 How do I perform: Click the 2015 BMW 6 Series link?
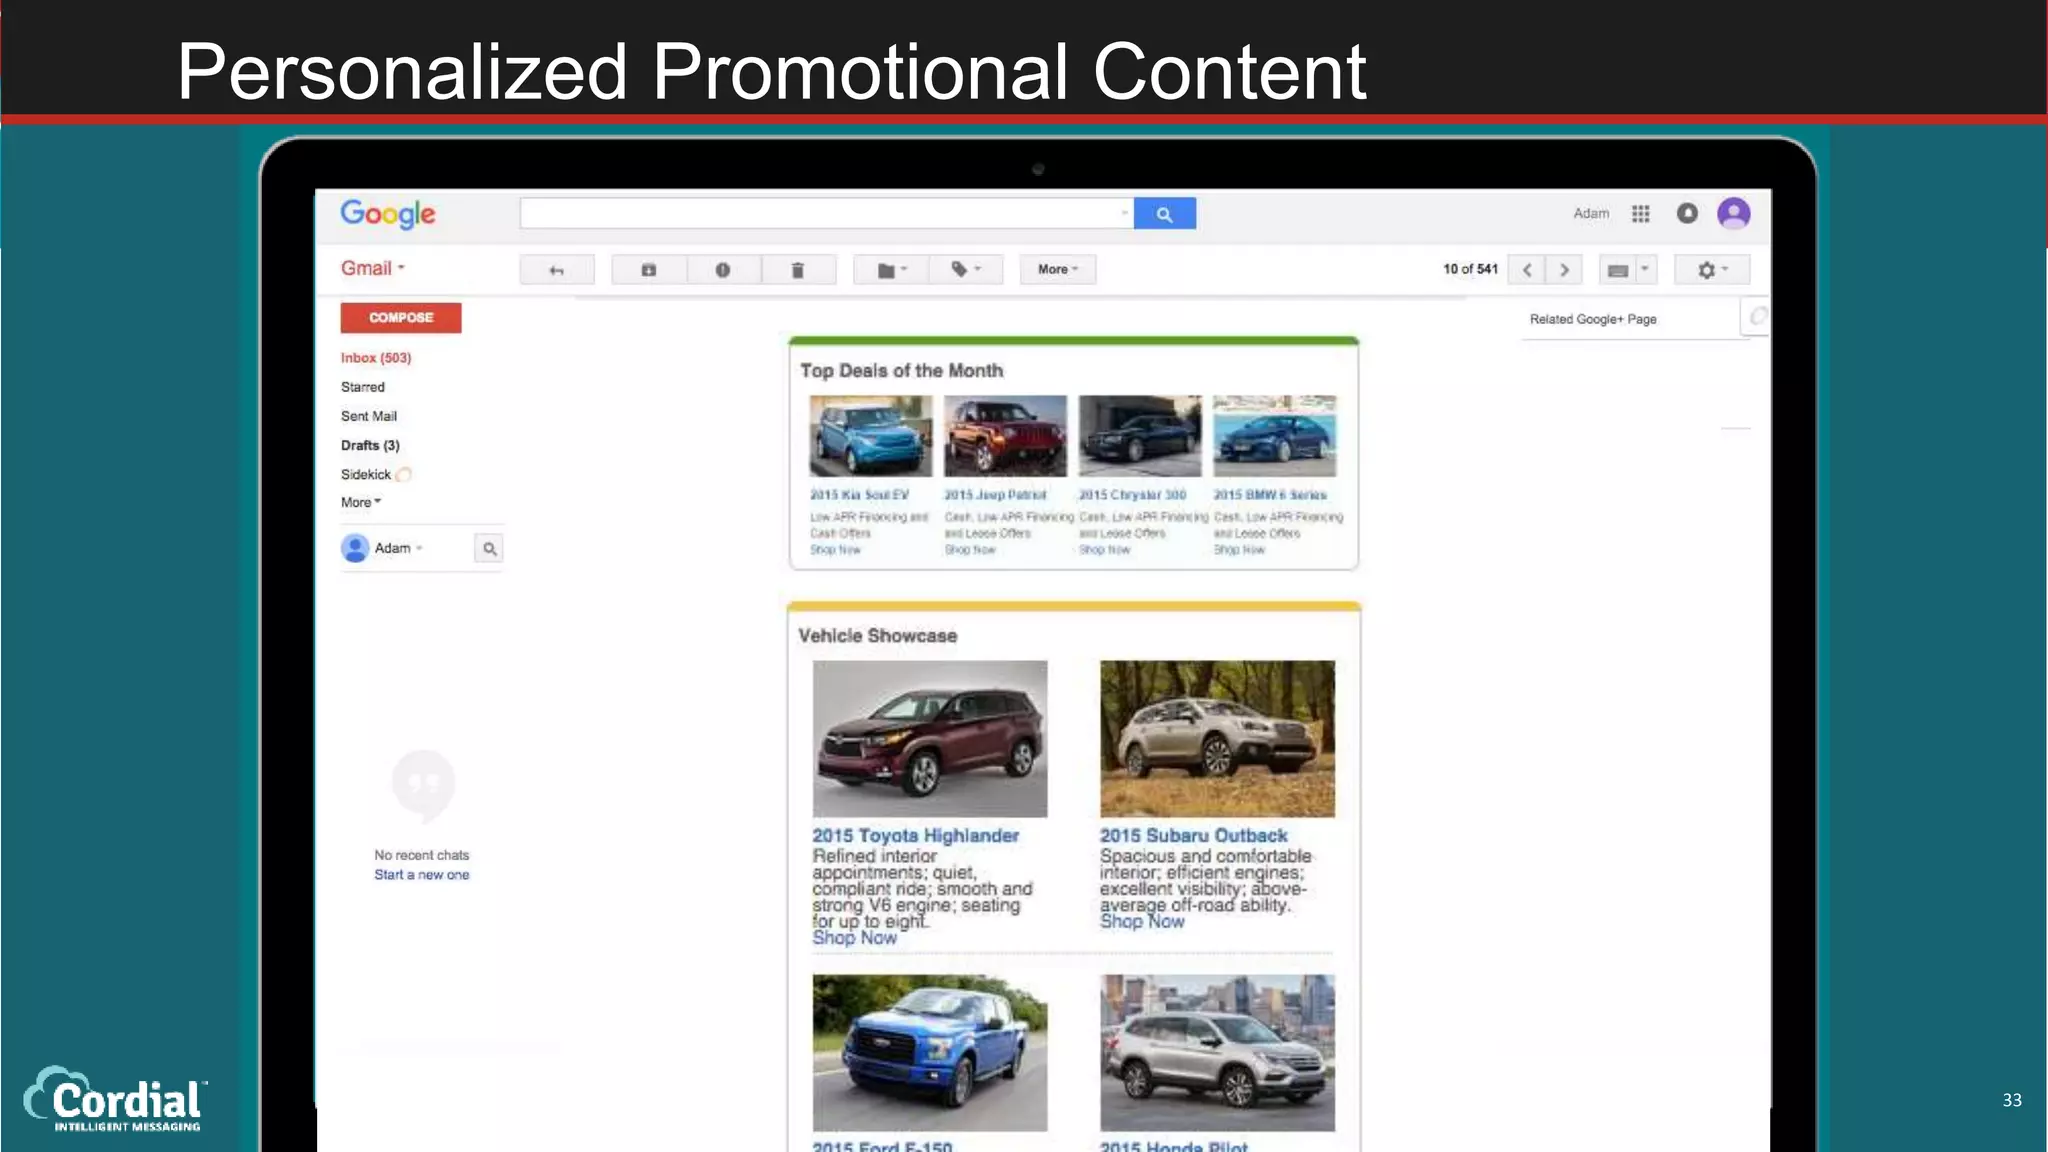tap(1270, 495)
